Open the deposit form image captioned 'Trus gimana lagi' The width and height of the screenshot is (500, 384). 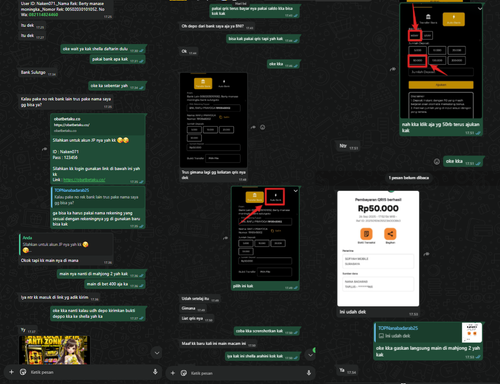click(213, 120)
